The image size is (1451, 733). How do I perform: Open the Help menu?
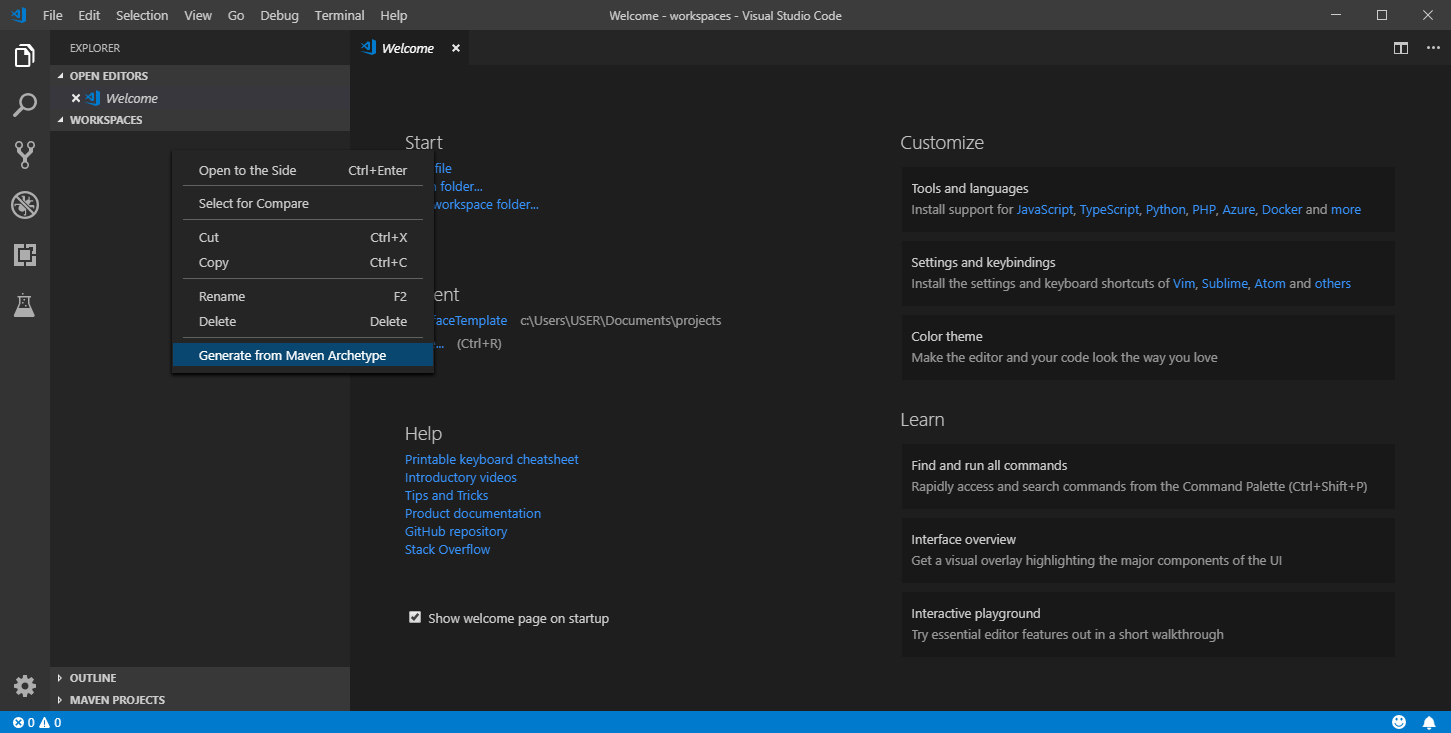pos(394,15)
